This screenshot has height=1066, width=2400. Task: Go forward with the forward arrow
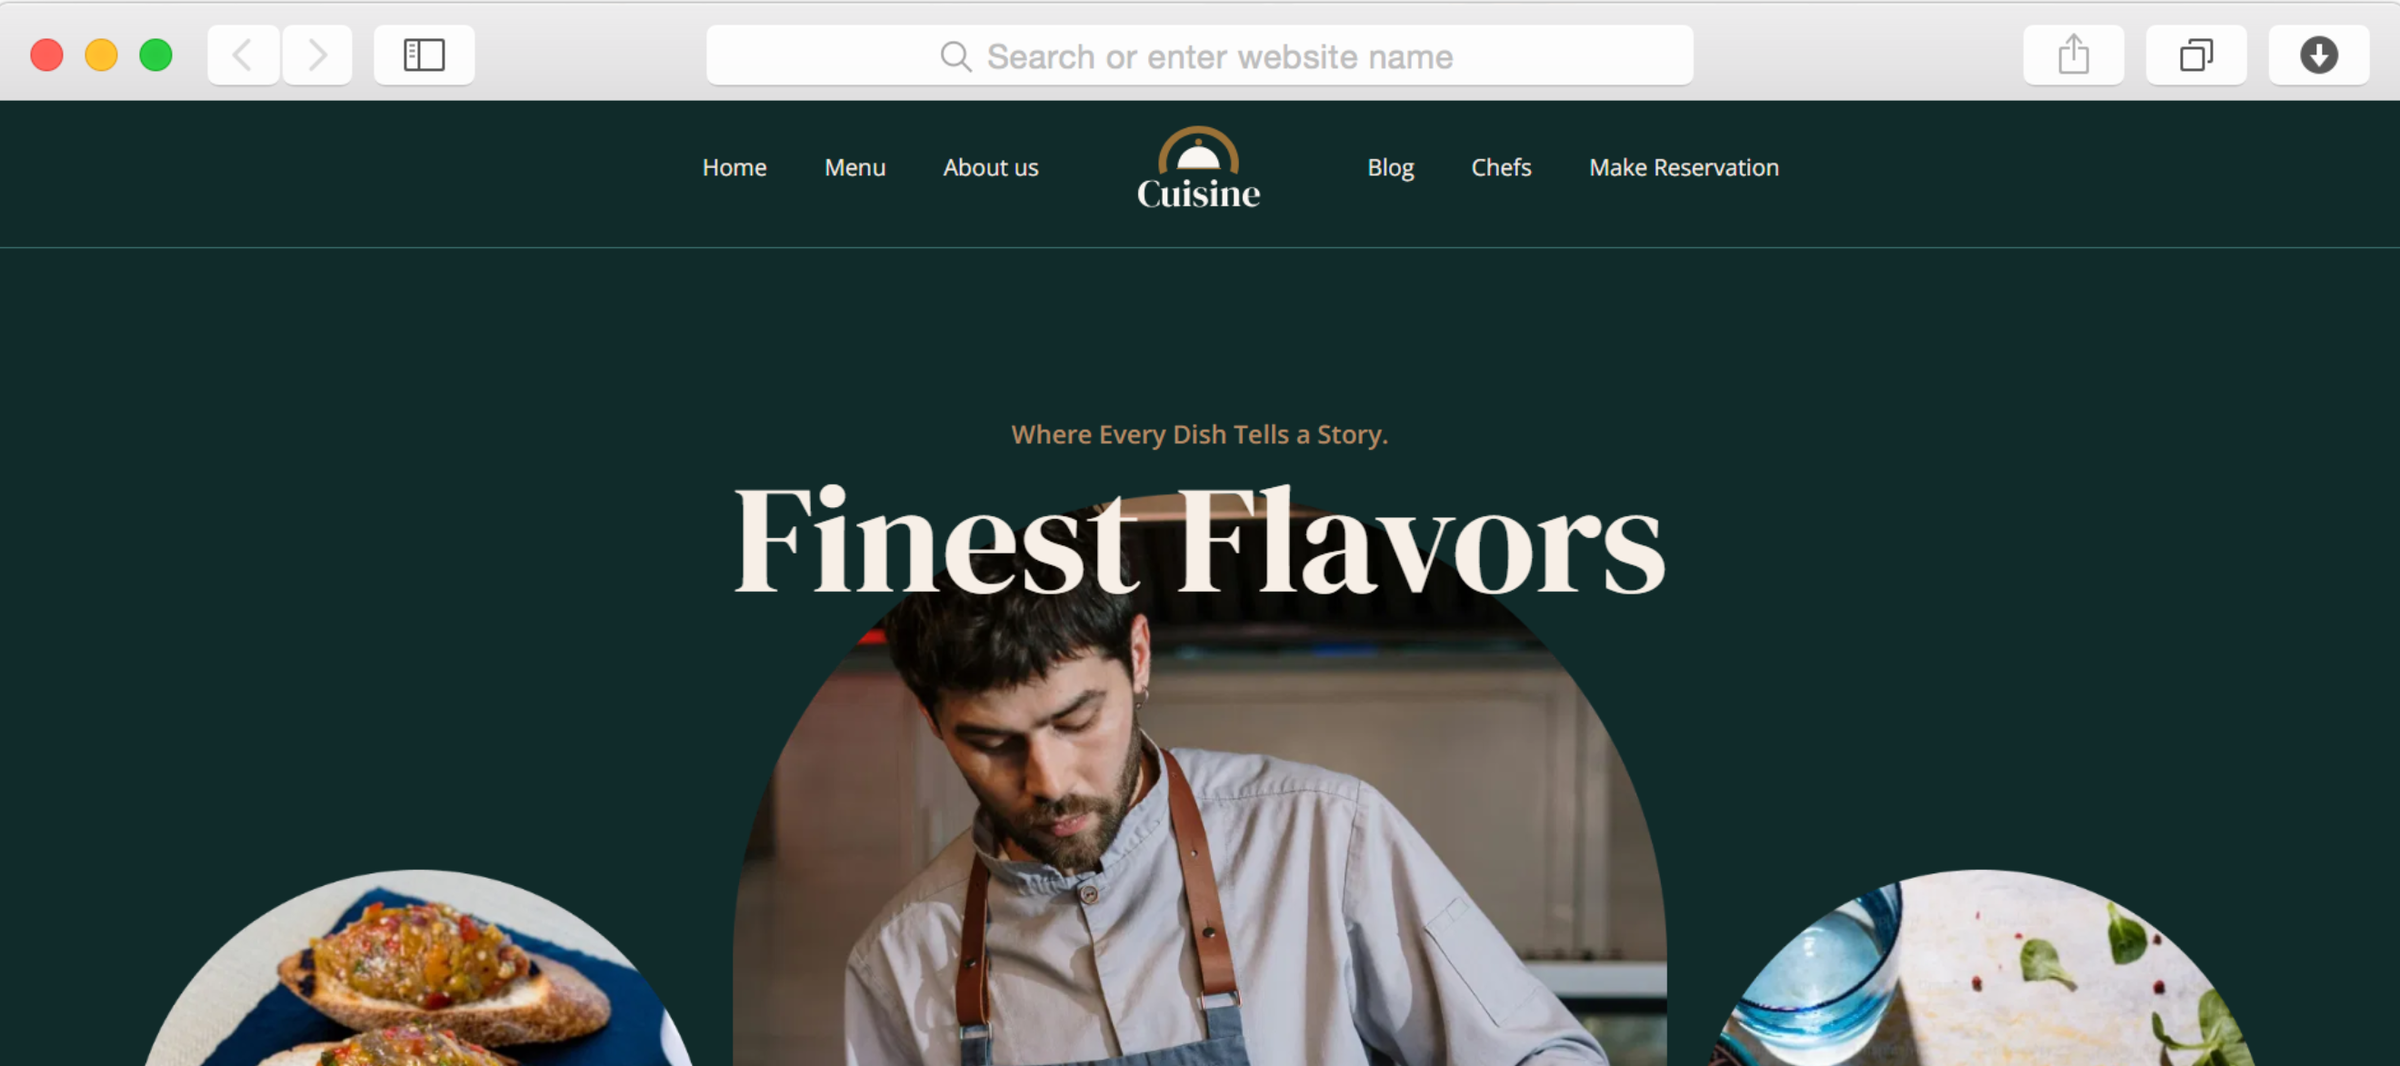[317, 55]
